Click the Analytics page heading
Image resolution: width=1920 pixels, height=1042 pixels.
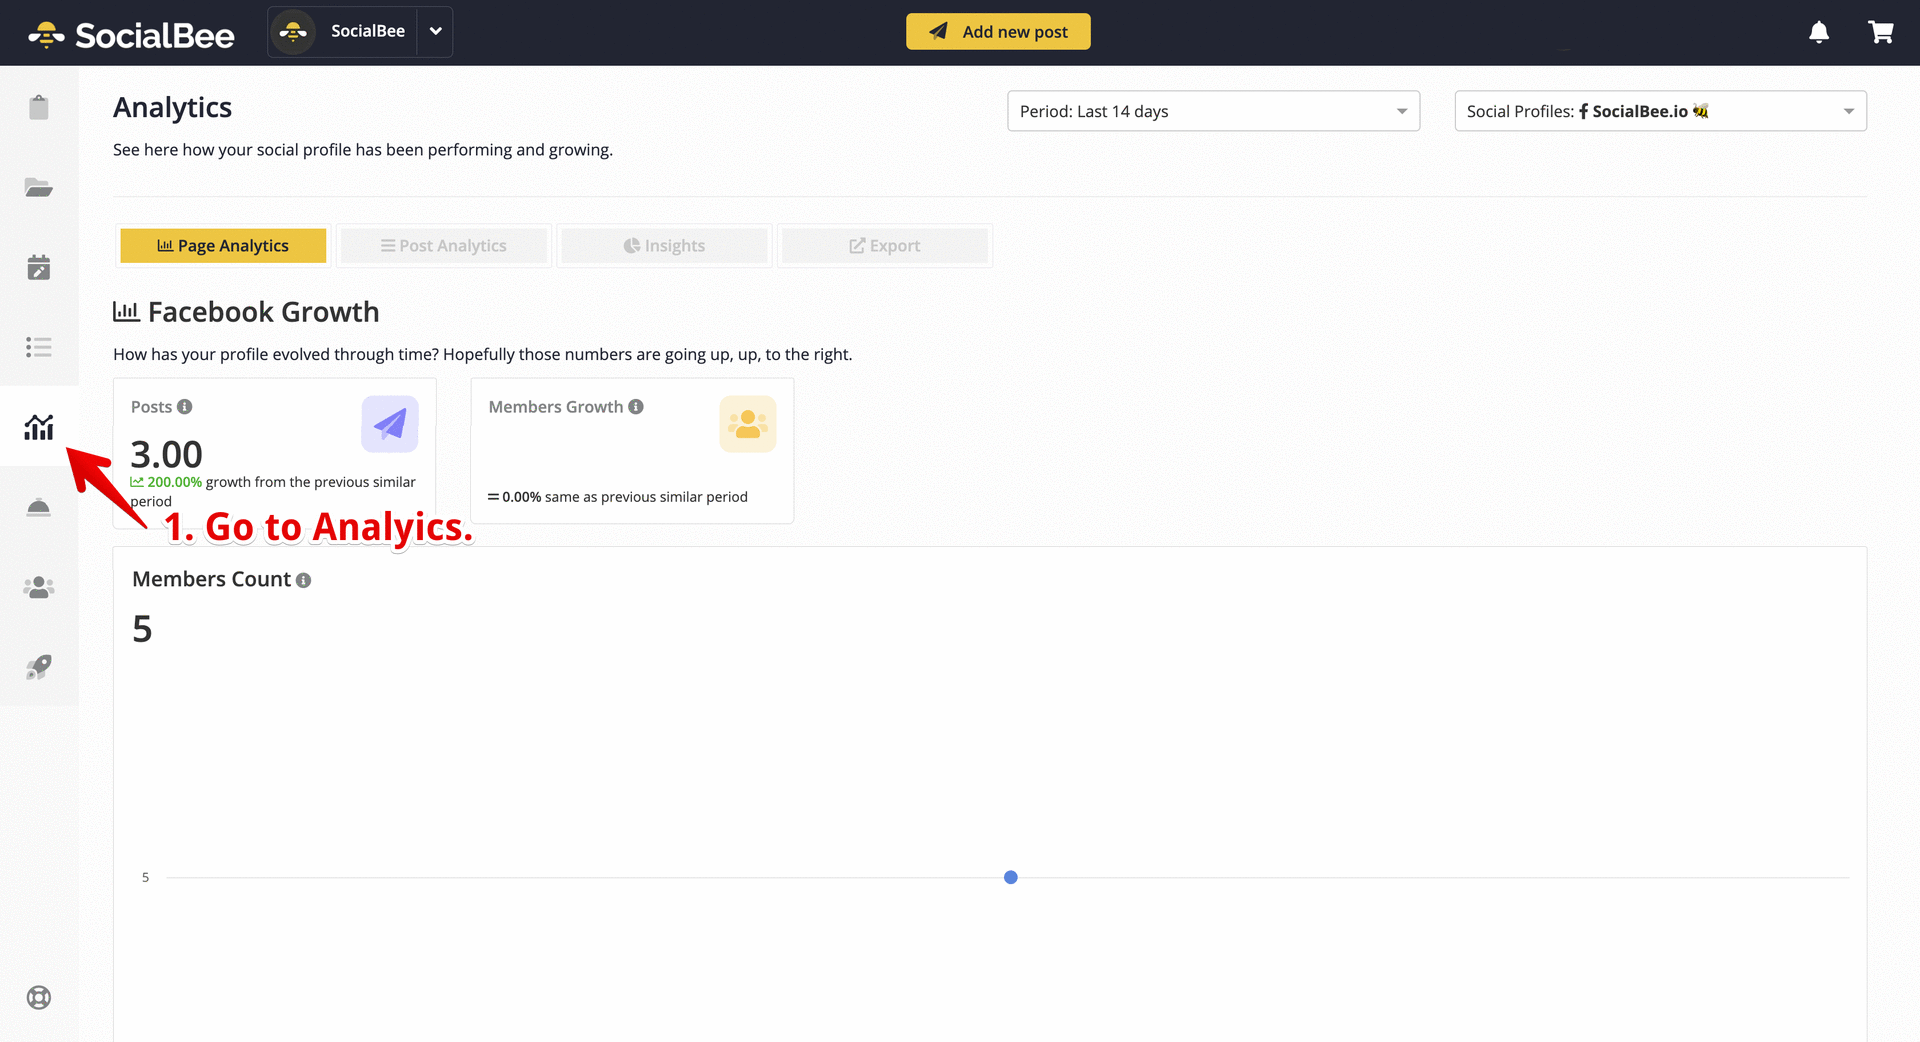pyautogui.click(x=172, y=108)
